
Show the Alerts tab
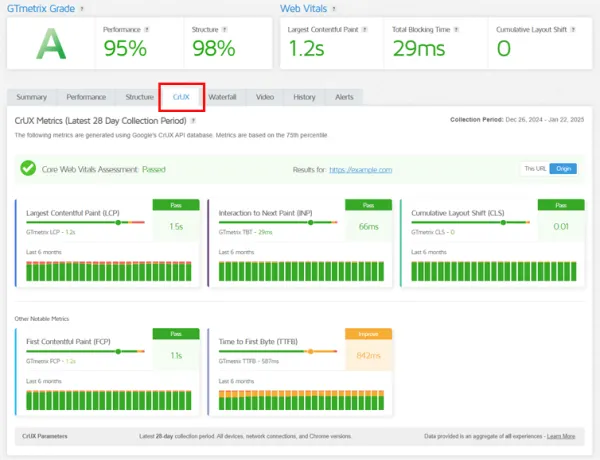point(344,97)
